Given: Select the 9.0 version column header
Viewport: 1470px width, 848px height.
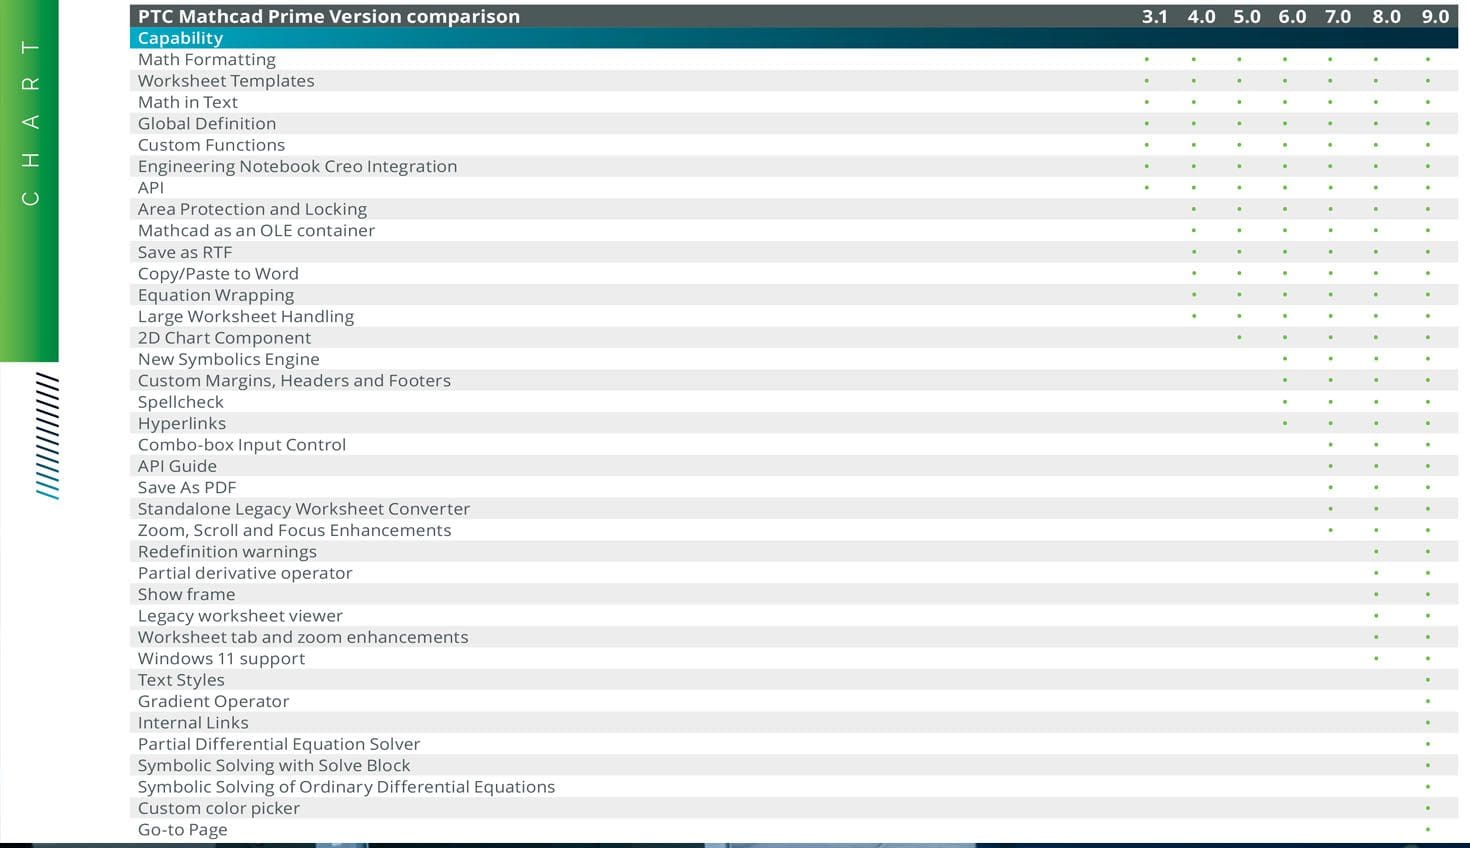Looking at the screenshot, I should (x=1435, y=16).
